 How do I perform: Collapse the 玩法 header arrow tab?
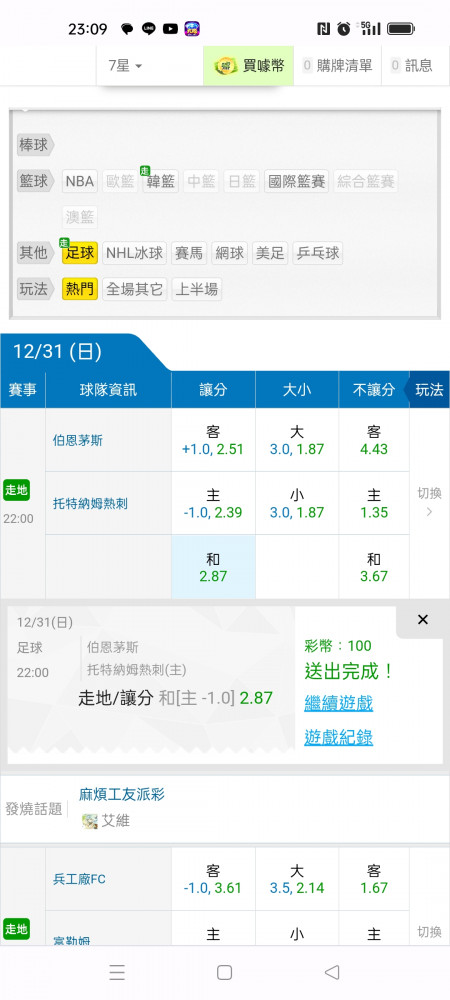(428, 390)
